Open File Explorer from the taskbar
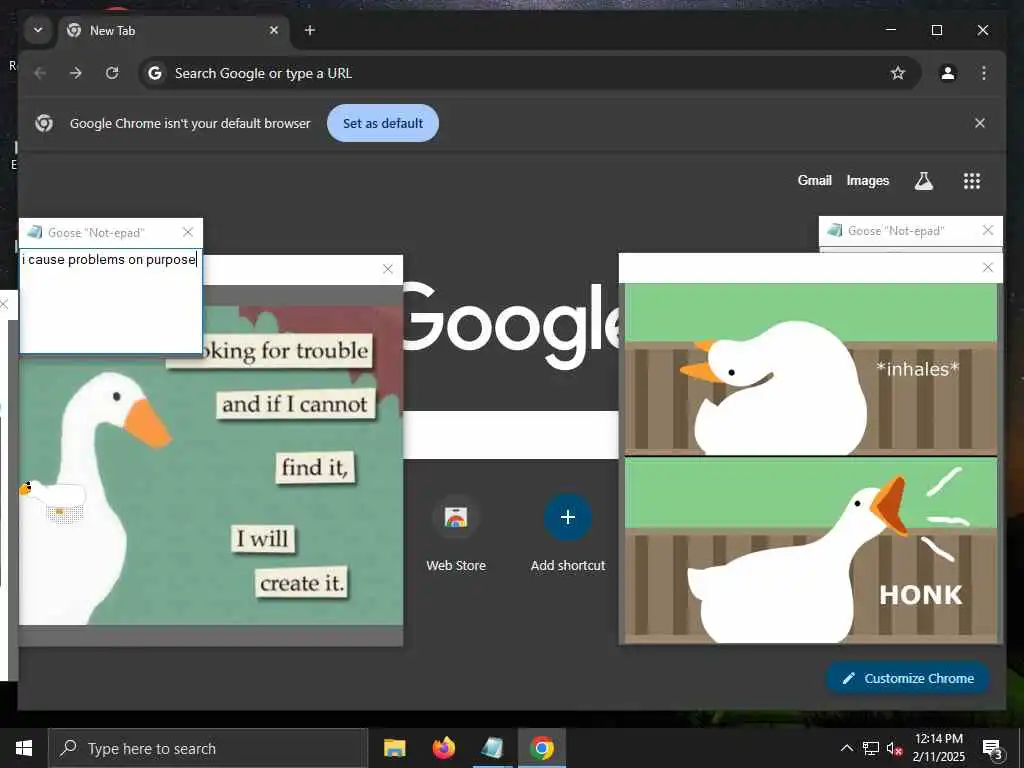 coord(394,748)
